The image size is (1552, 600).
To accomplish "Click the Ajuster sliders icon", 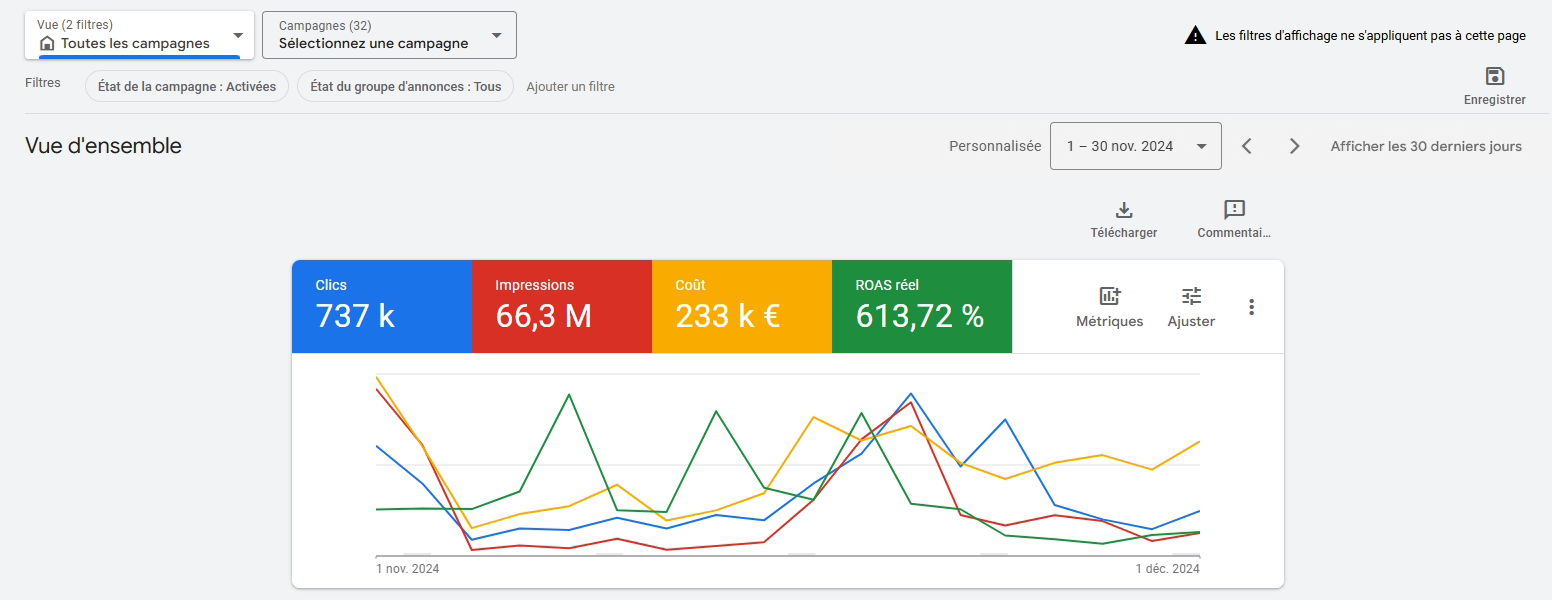I will tap(1191, 296).
